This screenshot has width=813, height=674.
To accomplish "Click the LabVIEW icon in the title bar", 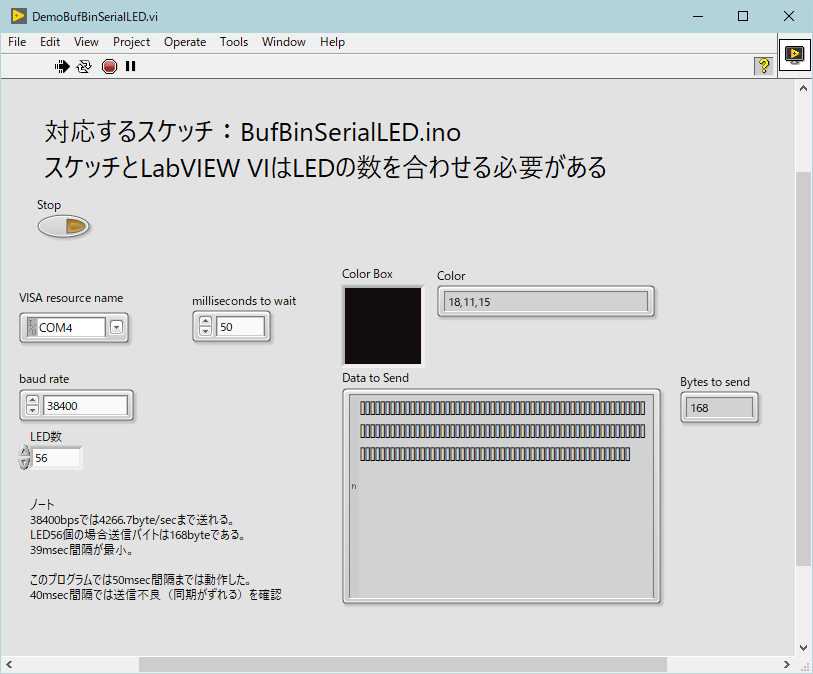I will point(19,16).
